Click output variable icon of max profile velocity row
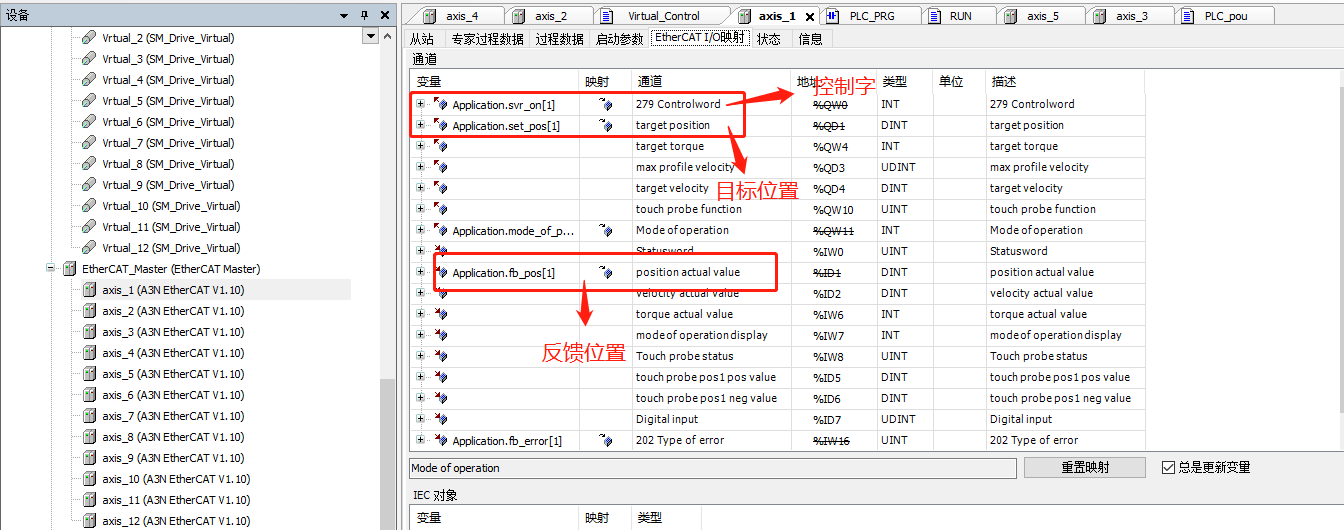 coord(440,167)
